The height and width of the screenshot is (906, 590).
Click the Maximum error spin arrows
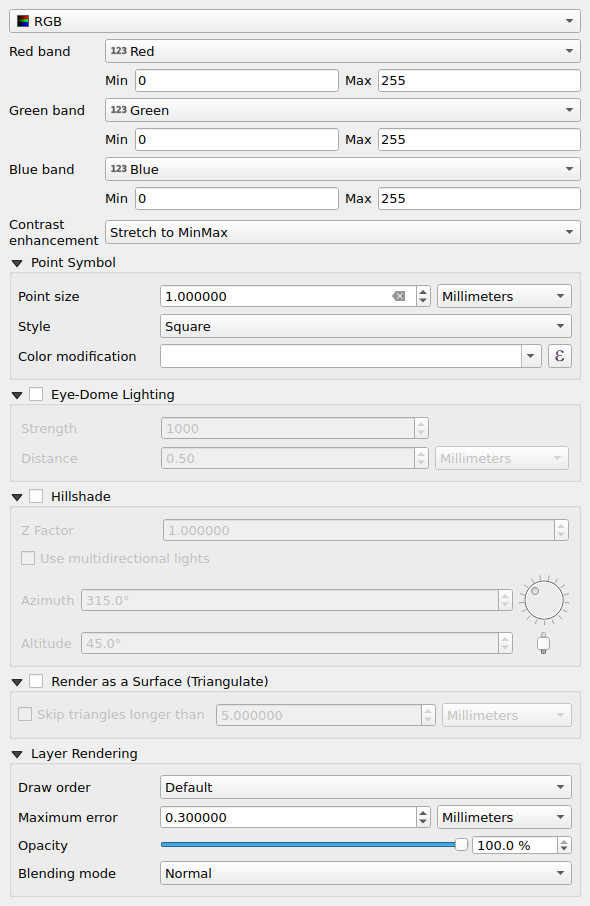point(423,818)
